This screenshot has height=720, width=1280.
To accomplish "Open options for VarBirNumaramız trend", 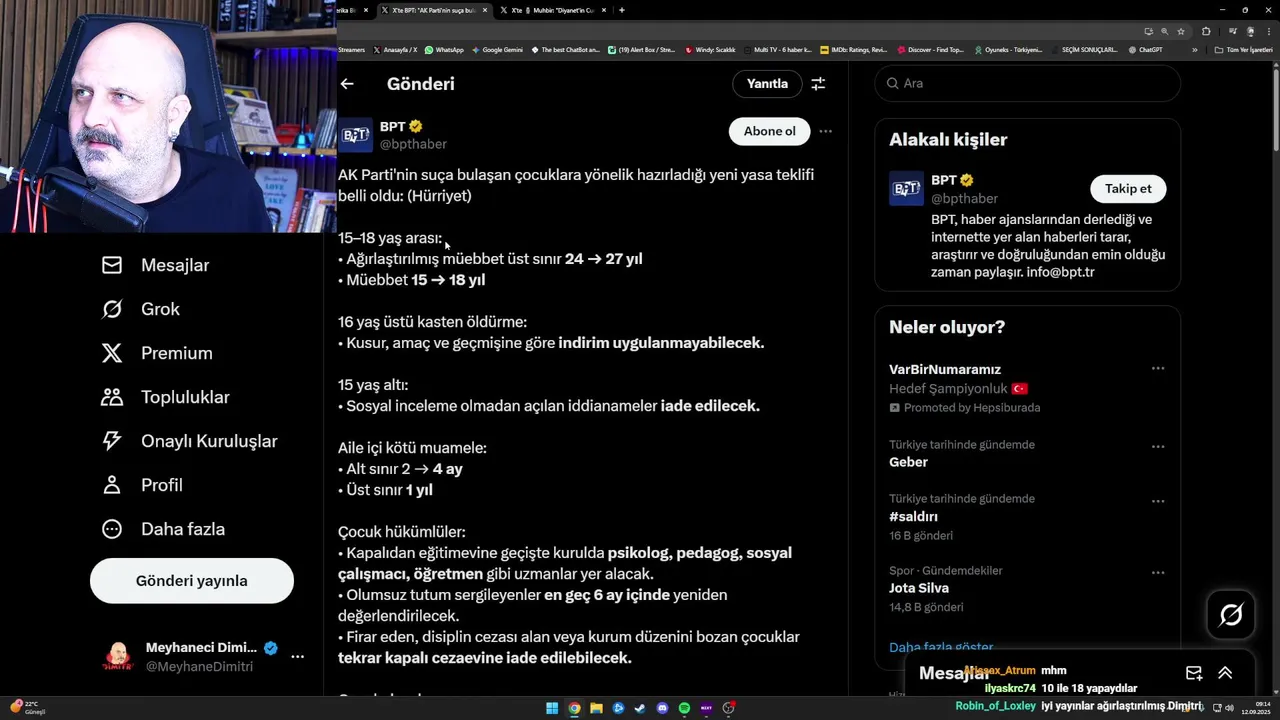I will click(x=1158, y=369).
